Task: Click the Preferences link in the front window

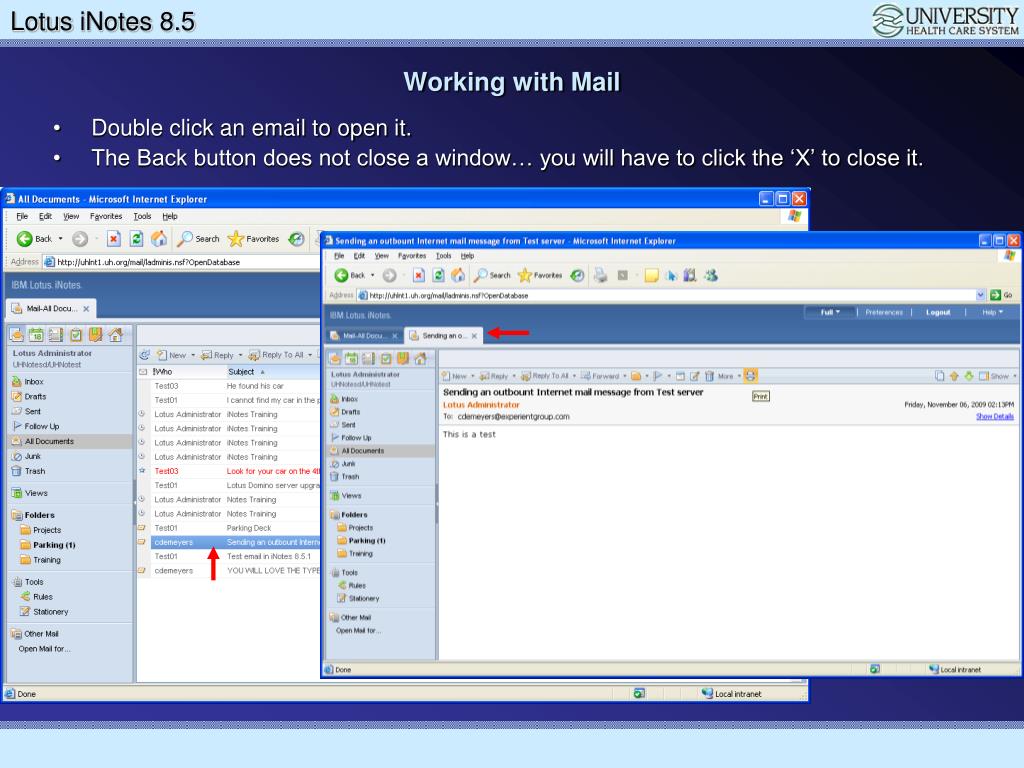Action: [884, 312]
